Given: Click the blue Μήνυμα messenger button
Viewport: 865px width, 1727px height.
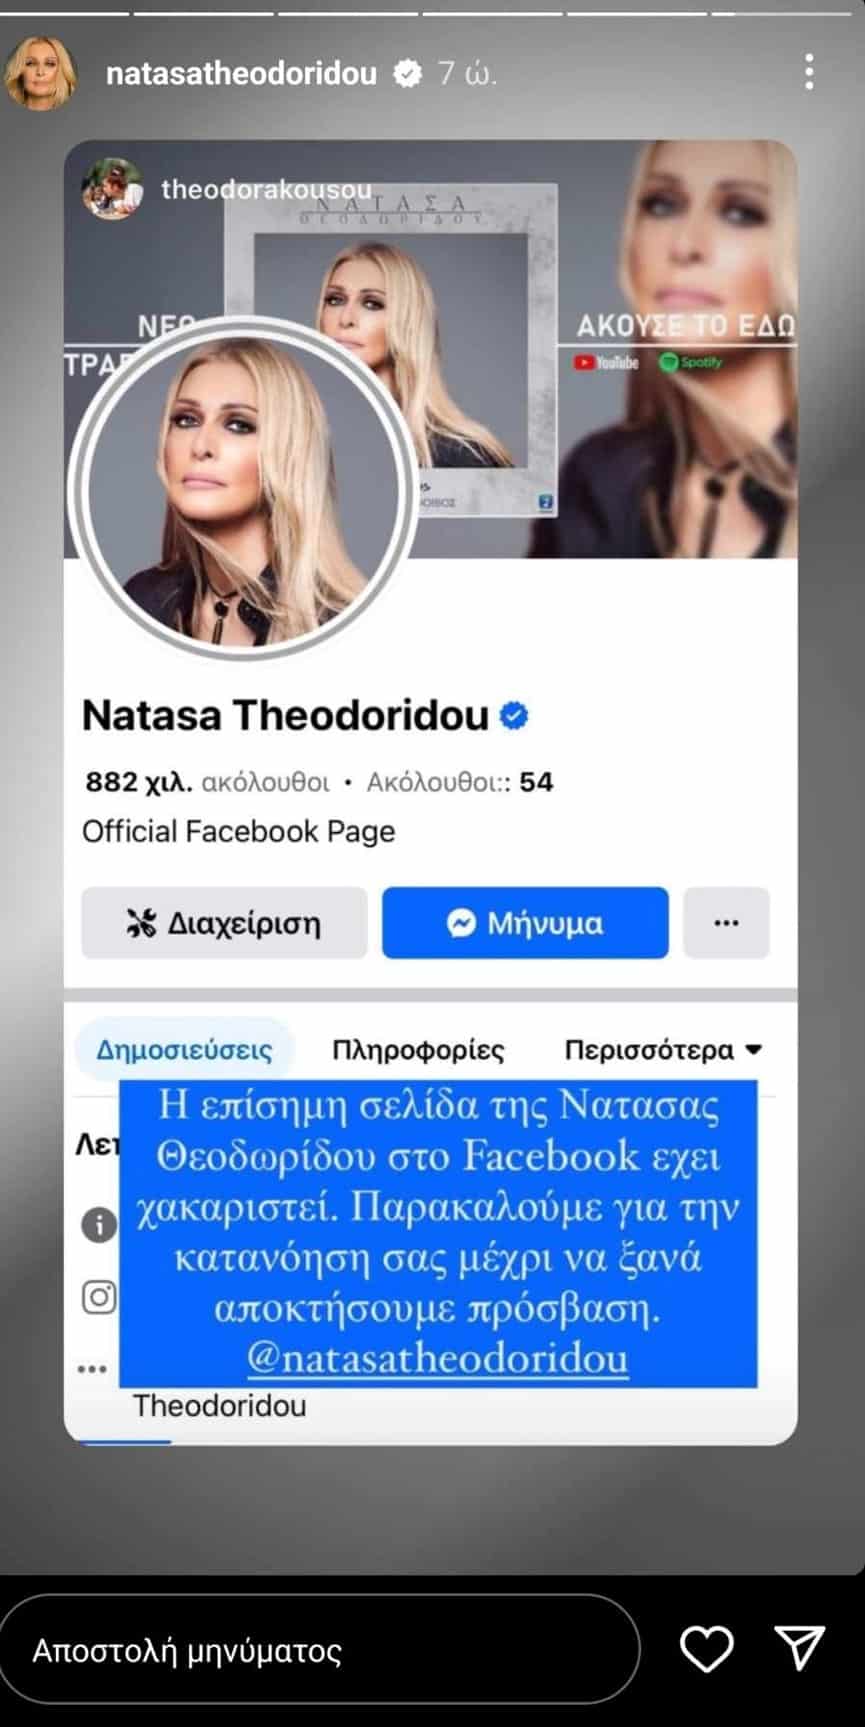Looking at the screenshot, I should pos(525,922).
